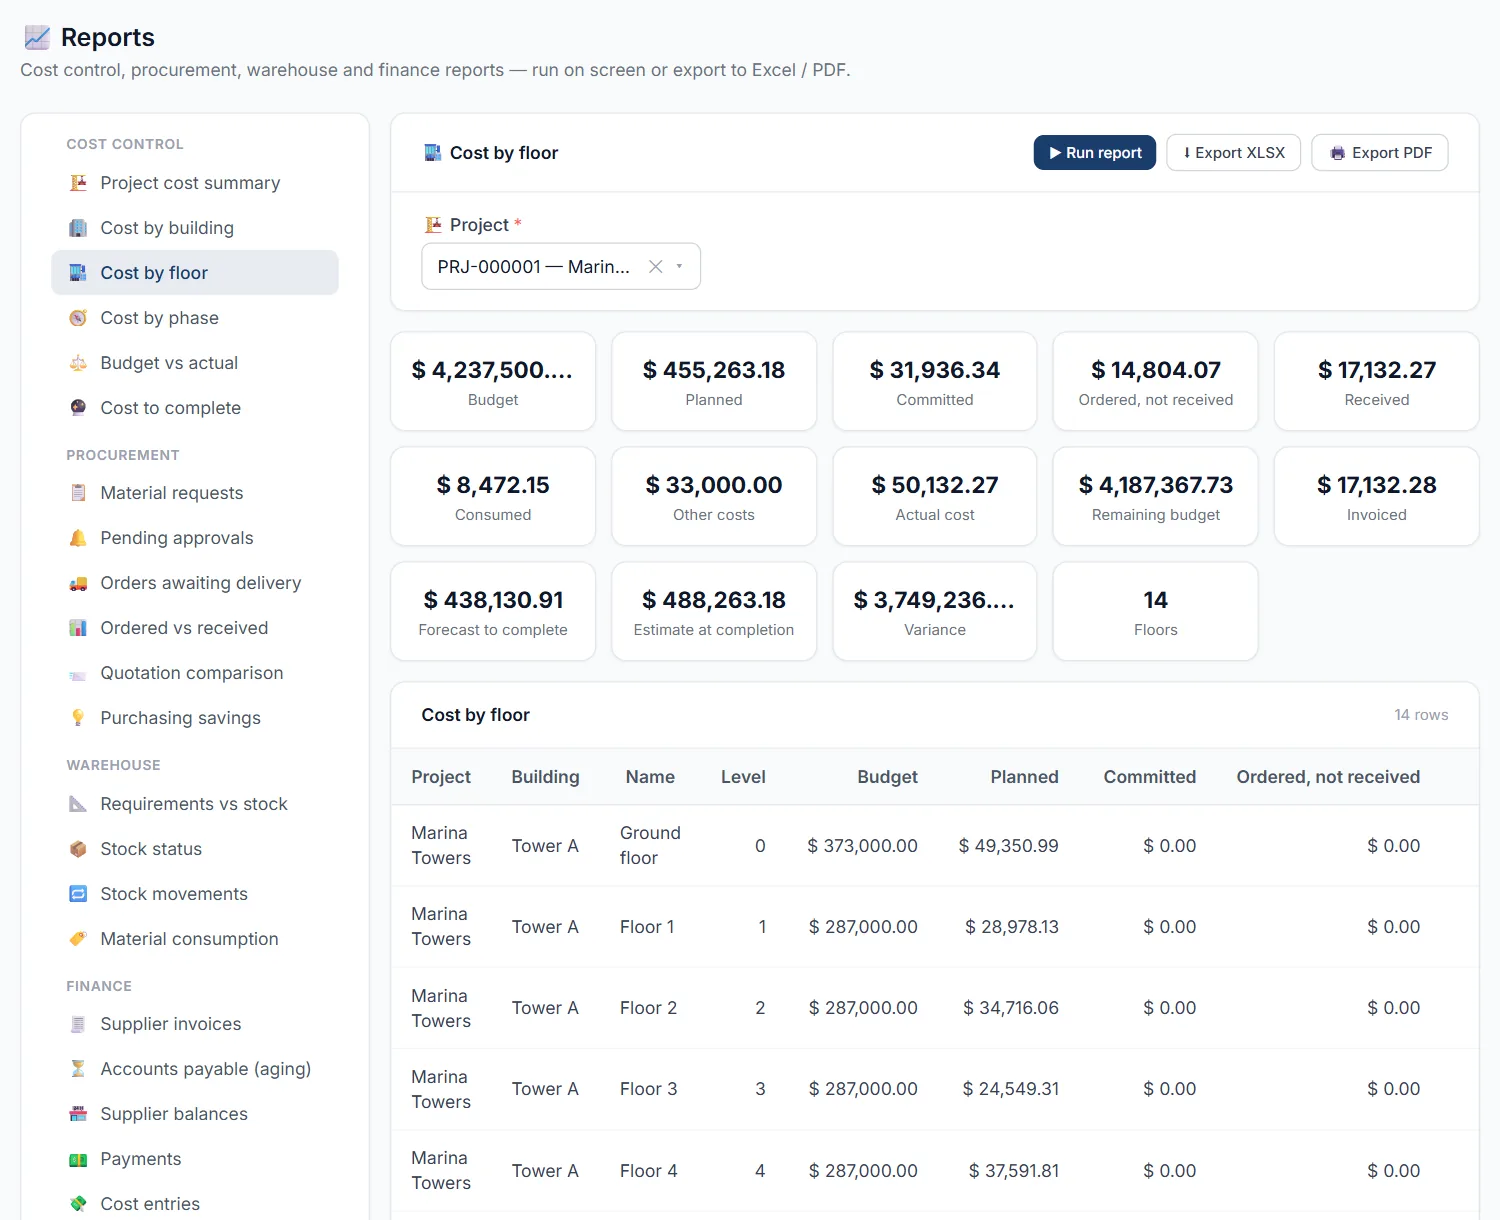
Task: Export the report to XLSX
Action: [x=1234, y=153]
